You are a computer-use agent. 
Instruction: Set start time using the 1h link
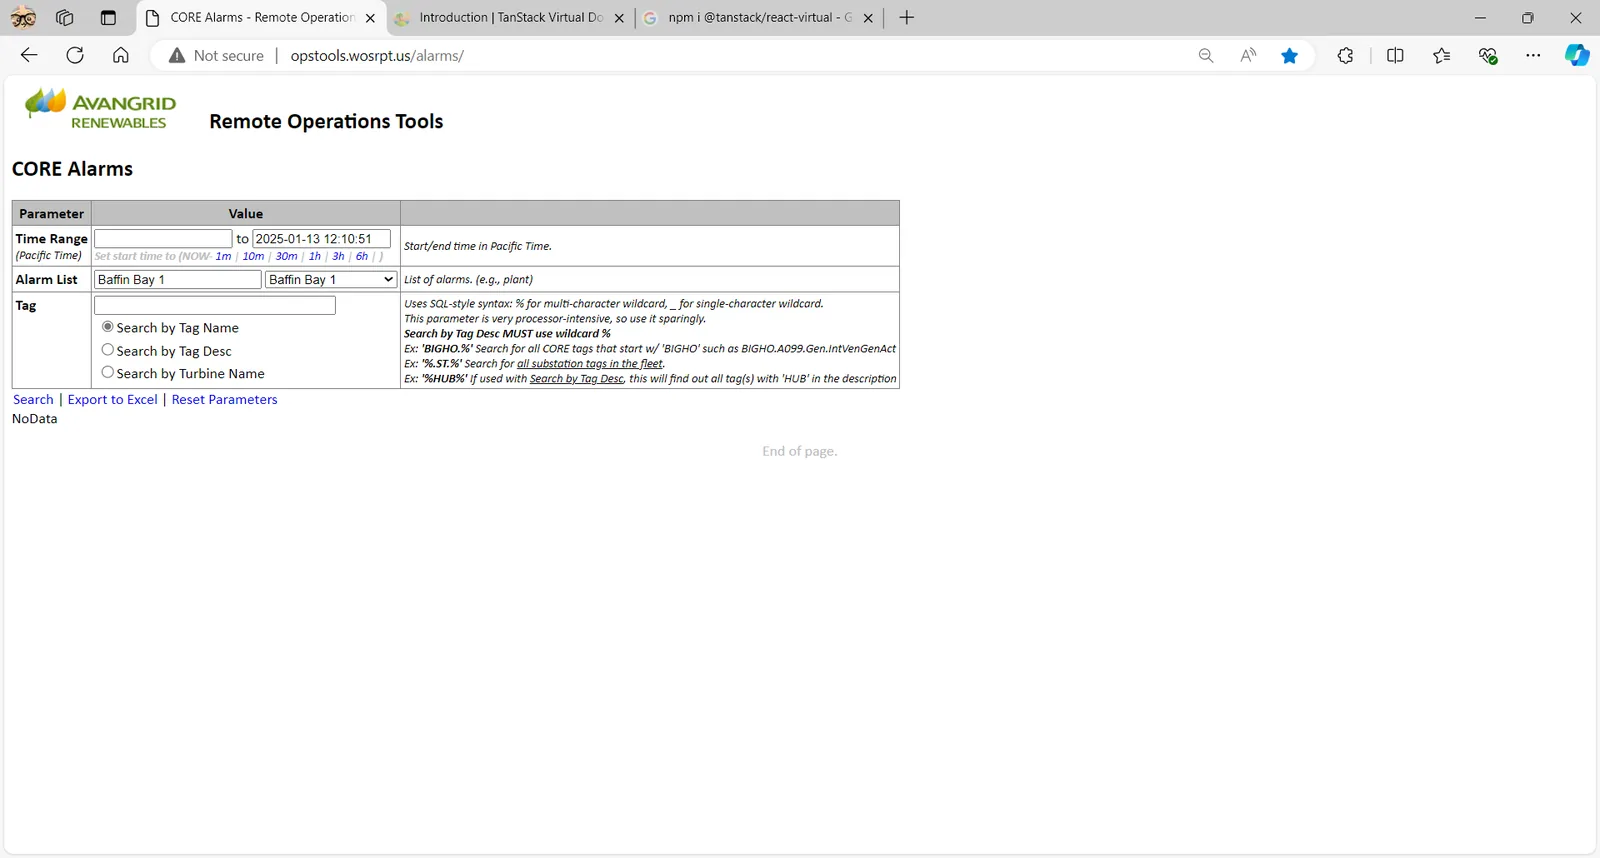click(315, 257)
